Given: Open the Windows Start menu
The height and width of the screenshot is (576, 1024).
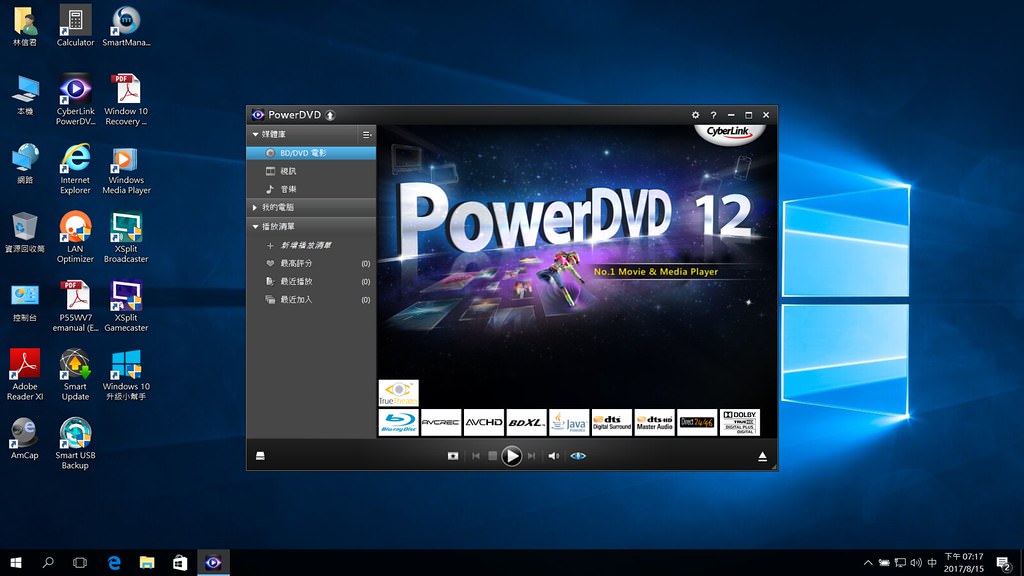Looking at the screenshot, I should (x=16, y=563).
